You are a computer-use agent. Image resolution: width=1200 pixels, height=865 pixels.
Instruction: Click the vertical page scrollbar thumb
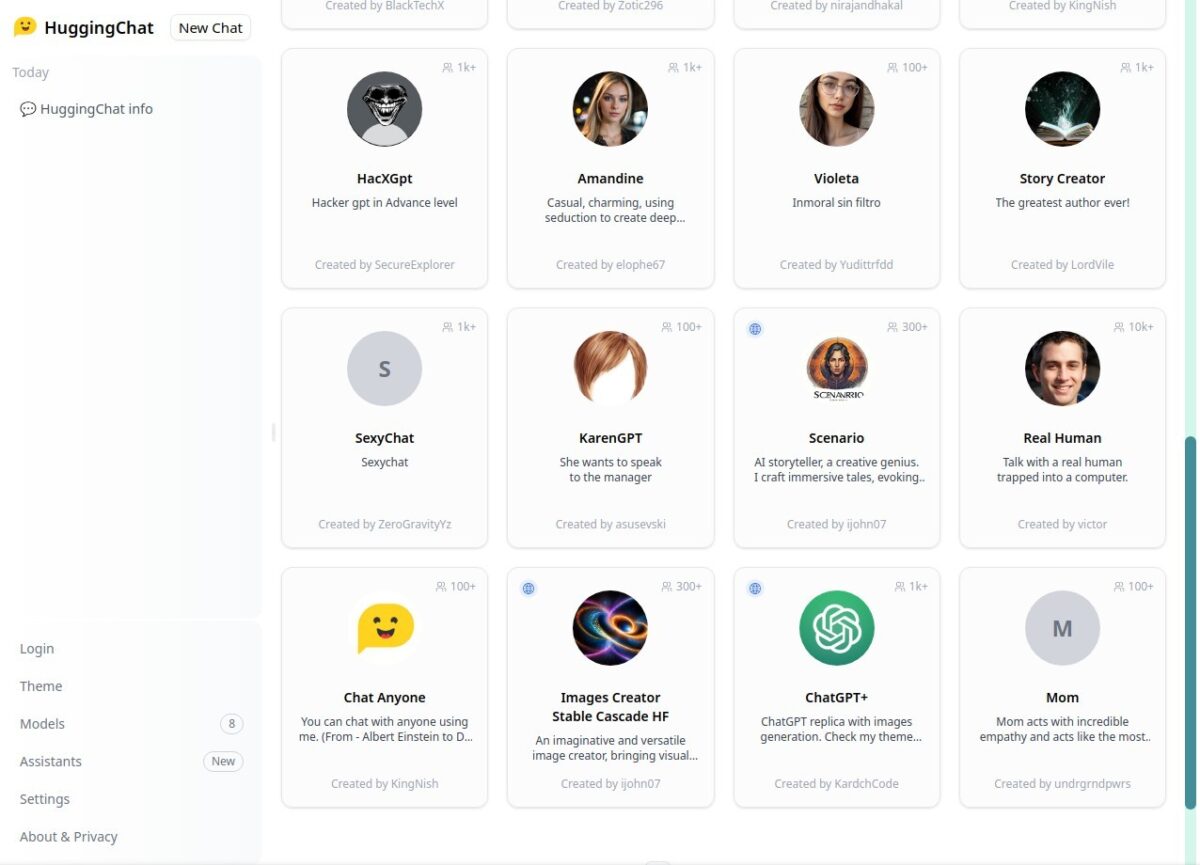point(1189,622)
